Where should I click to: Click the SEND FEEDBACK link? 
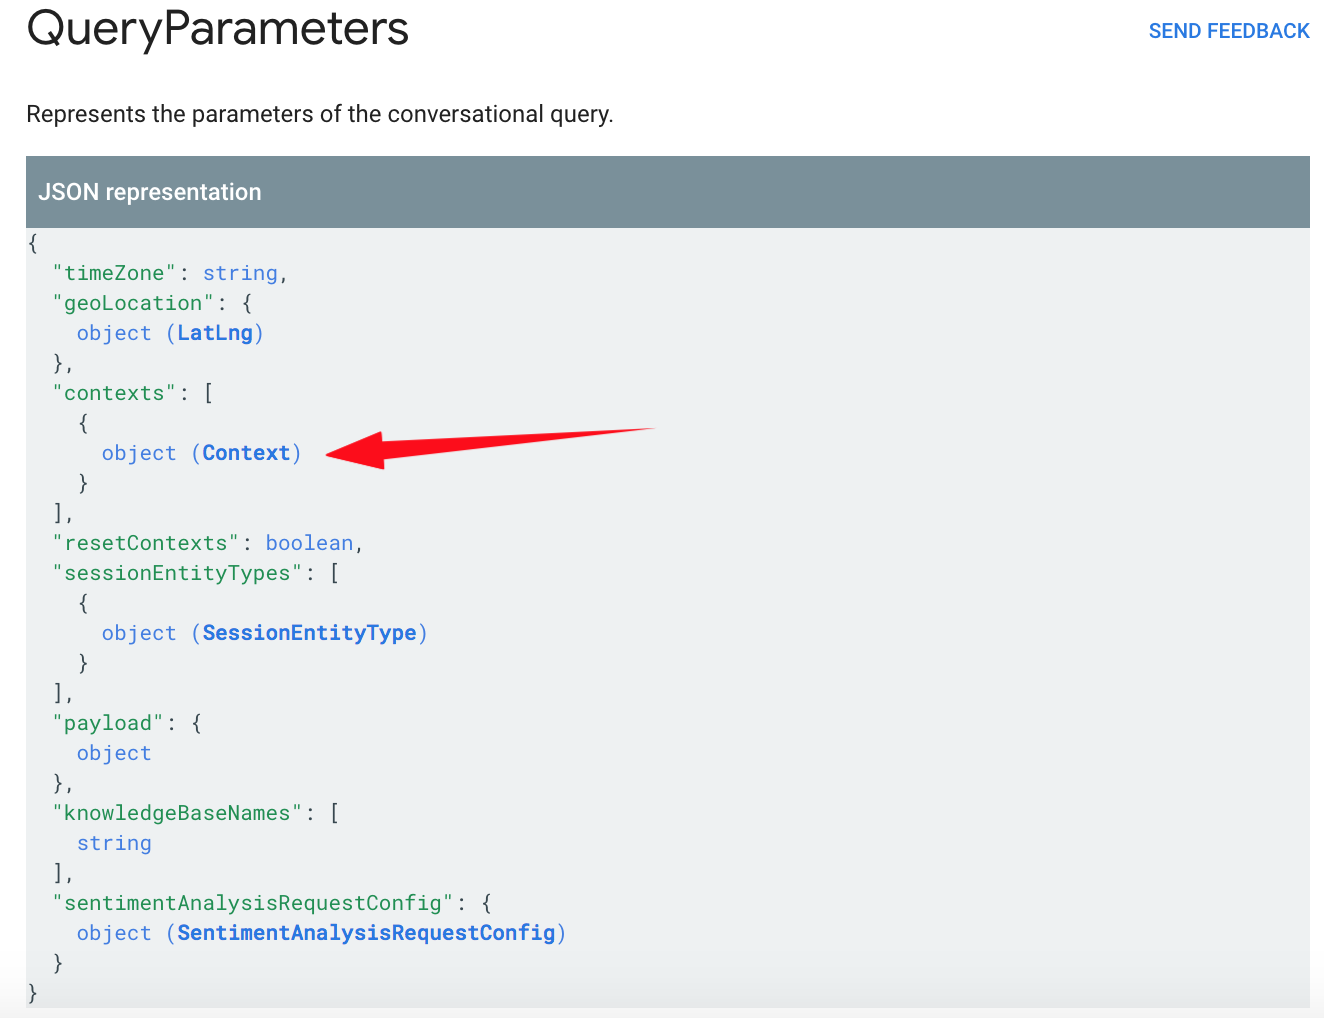pyautogui.click(x=1229, y=31)
